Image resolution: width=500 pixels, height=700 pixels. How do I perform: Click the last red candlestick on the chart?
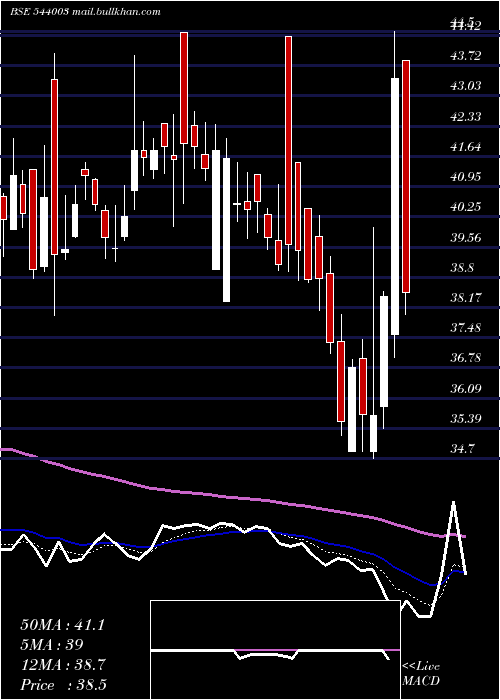[406, 176]
